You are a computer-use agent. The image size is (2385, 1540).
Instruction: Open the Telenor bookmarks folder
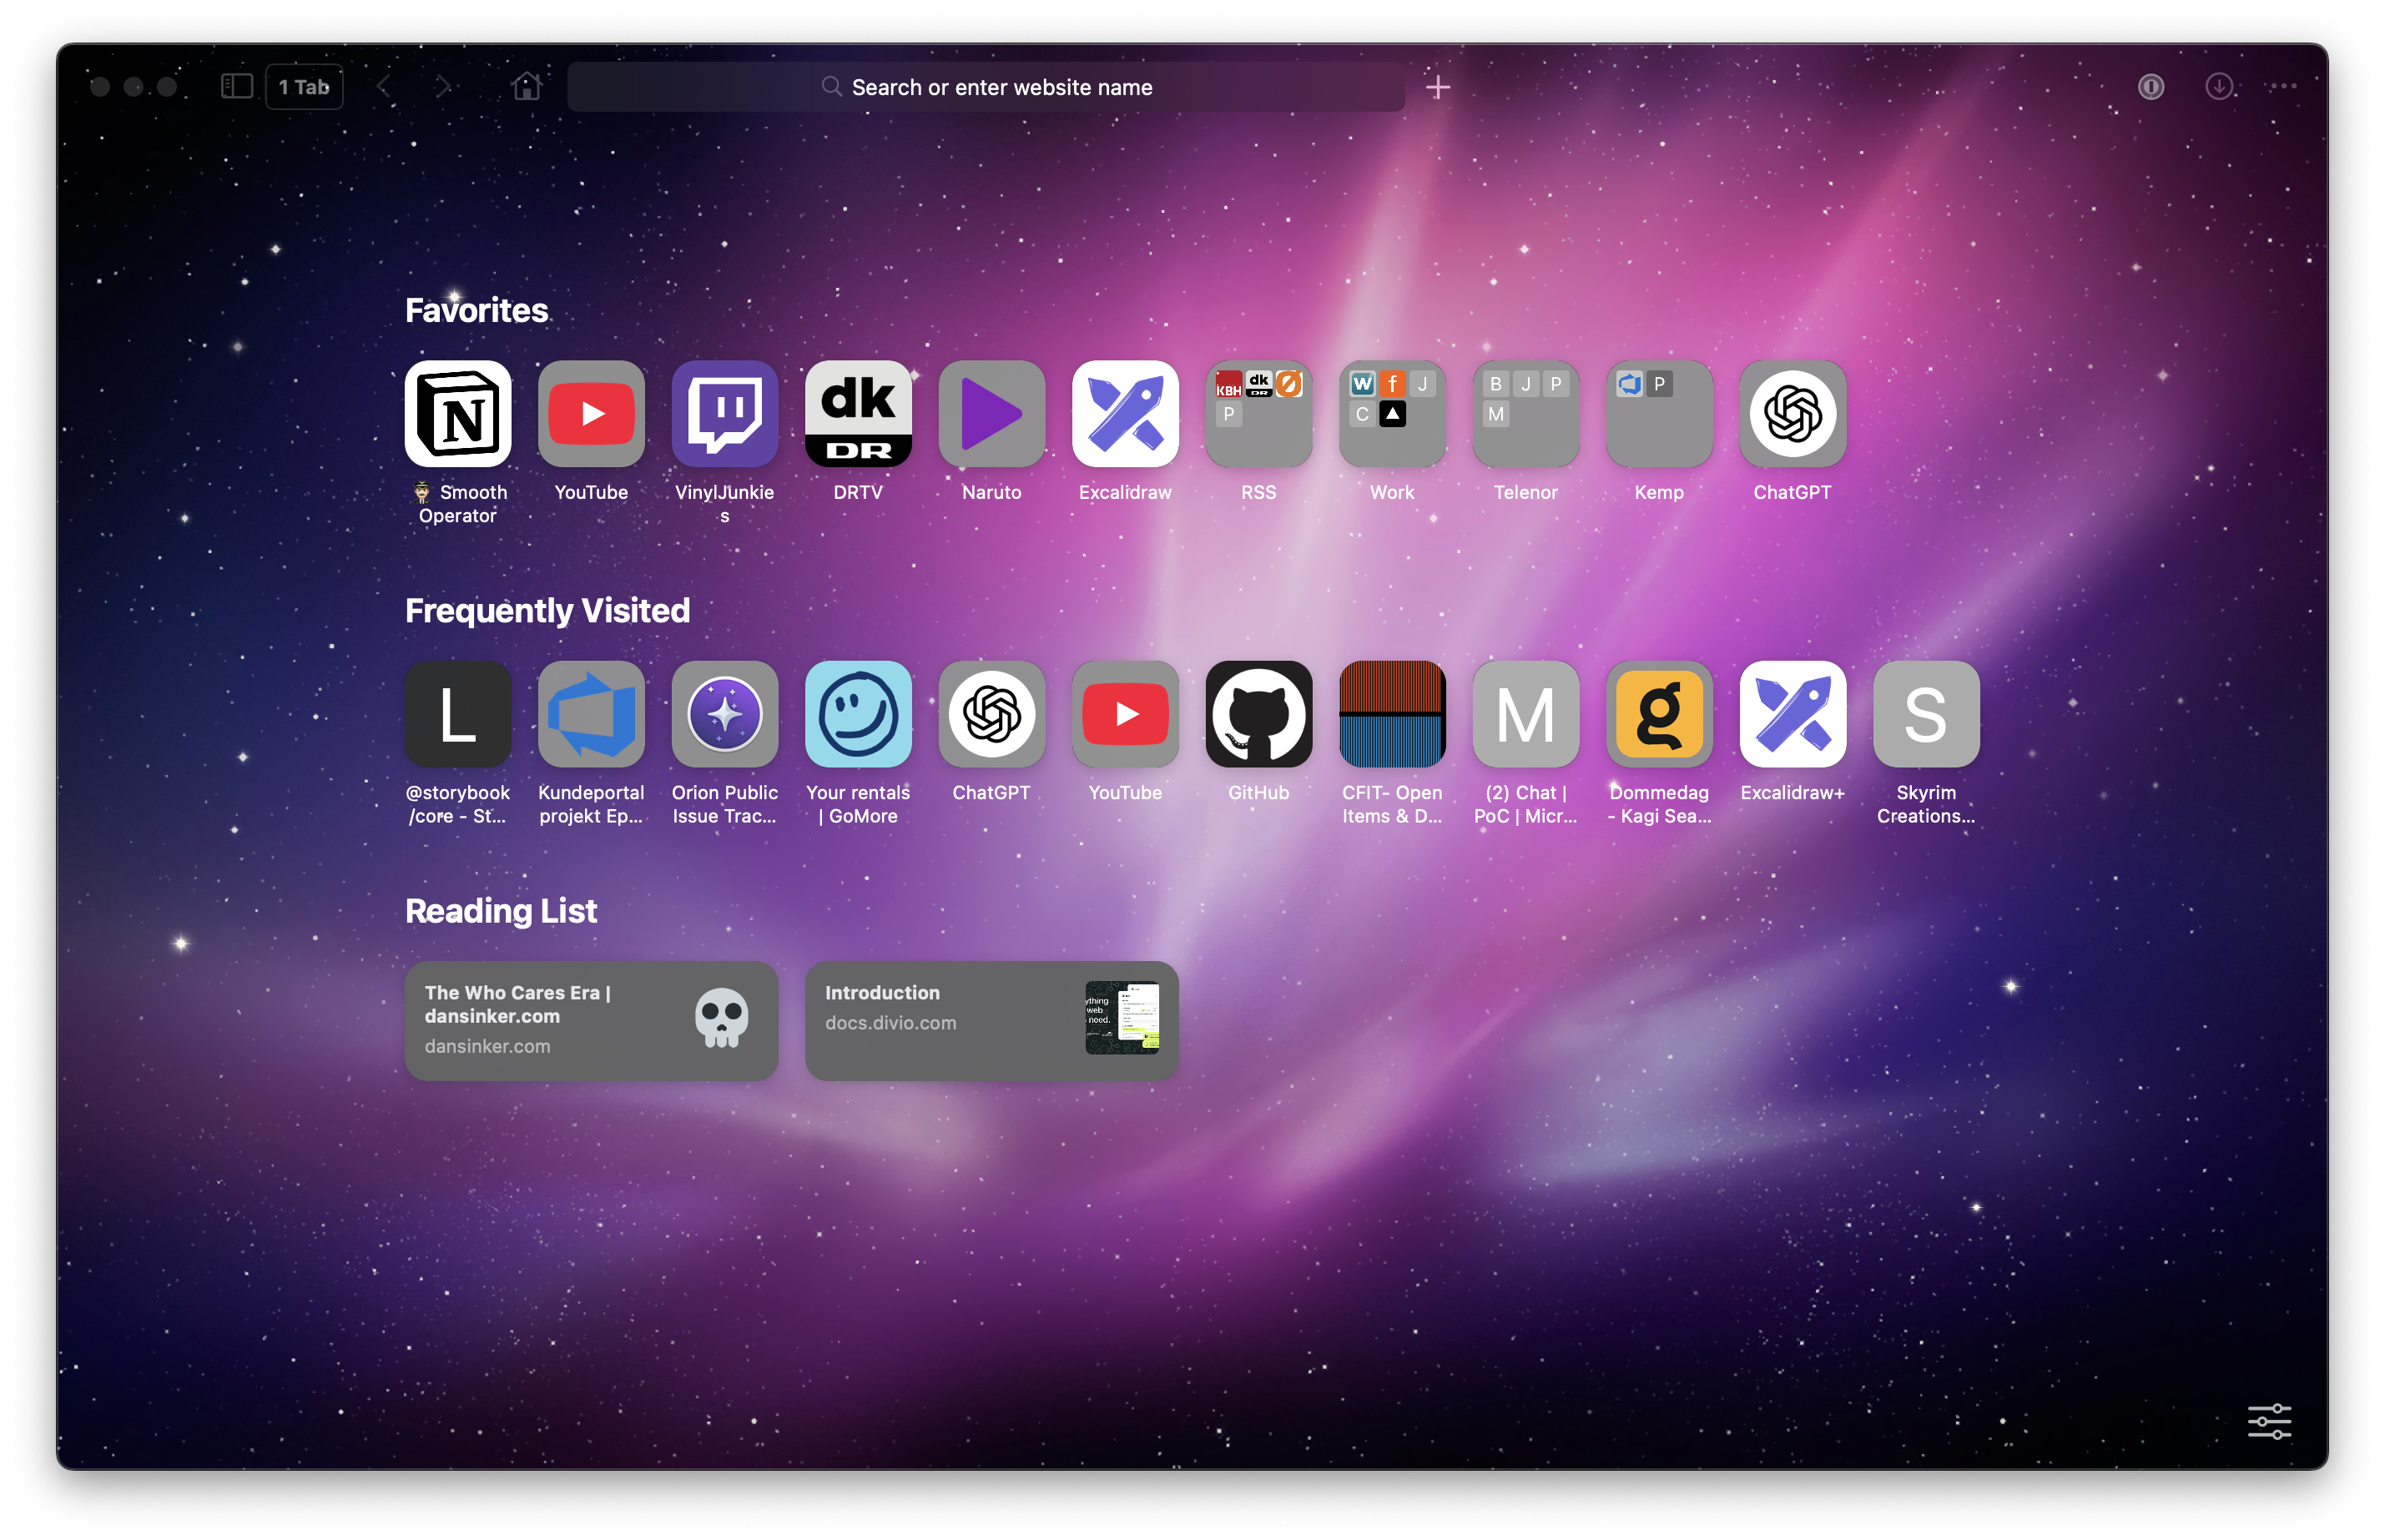click(1525, 414)
